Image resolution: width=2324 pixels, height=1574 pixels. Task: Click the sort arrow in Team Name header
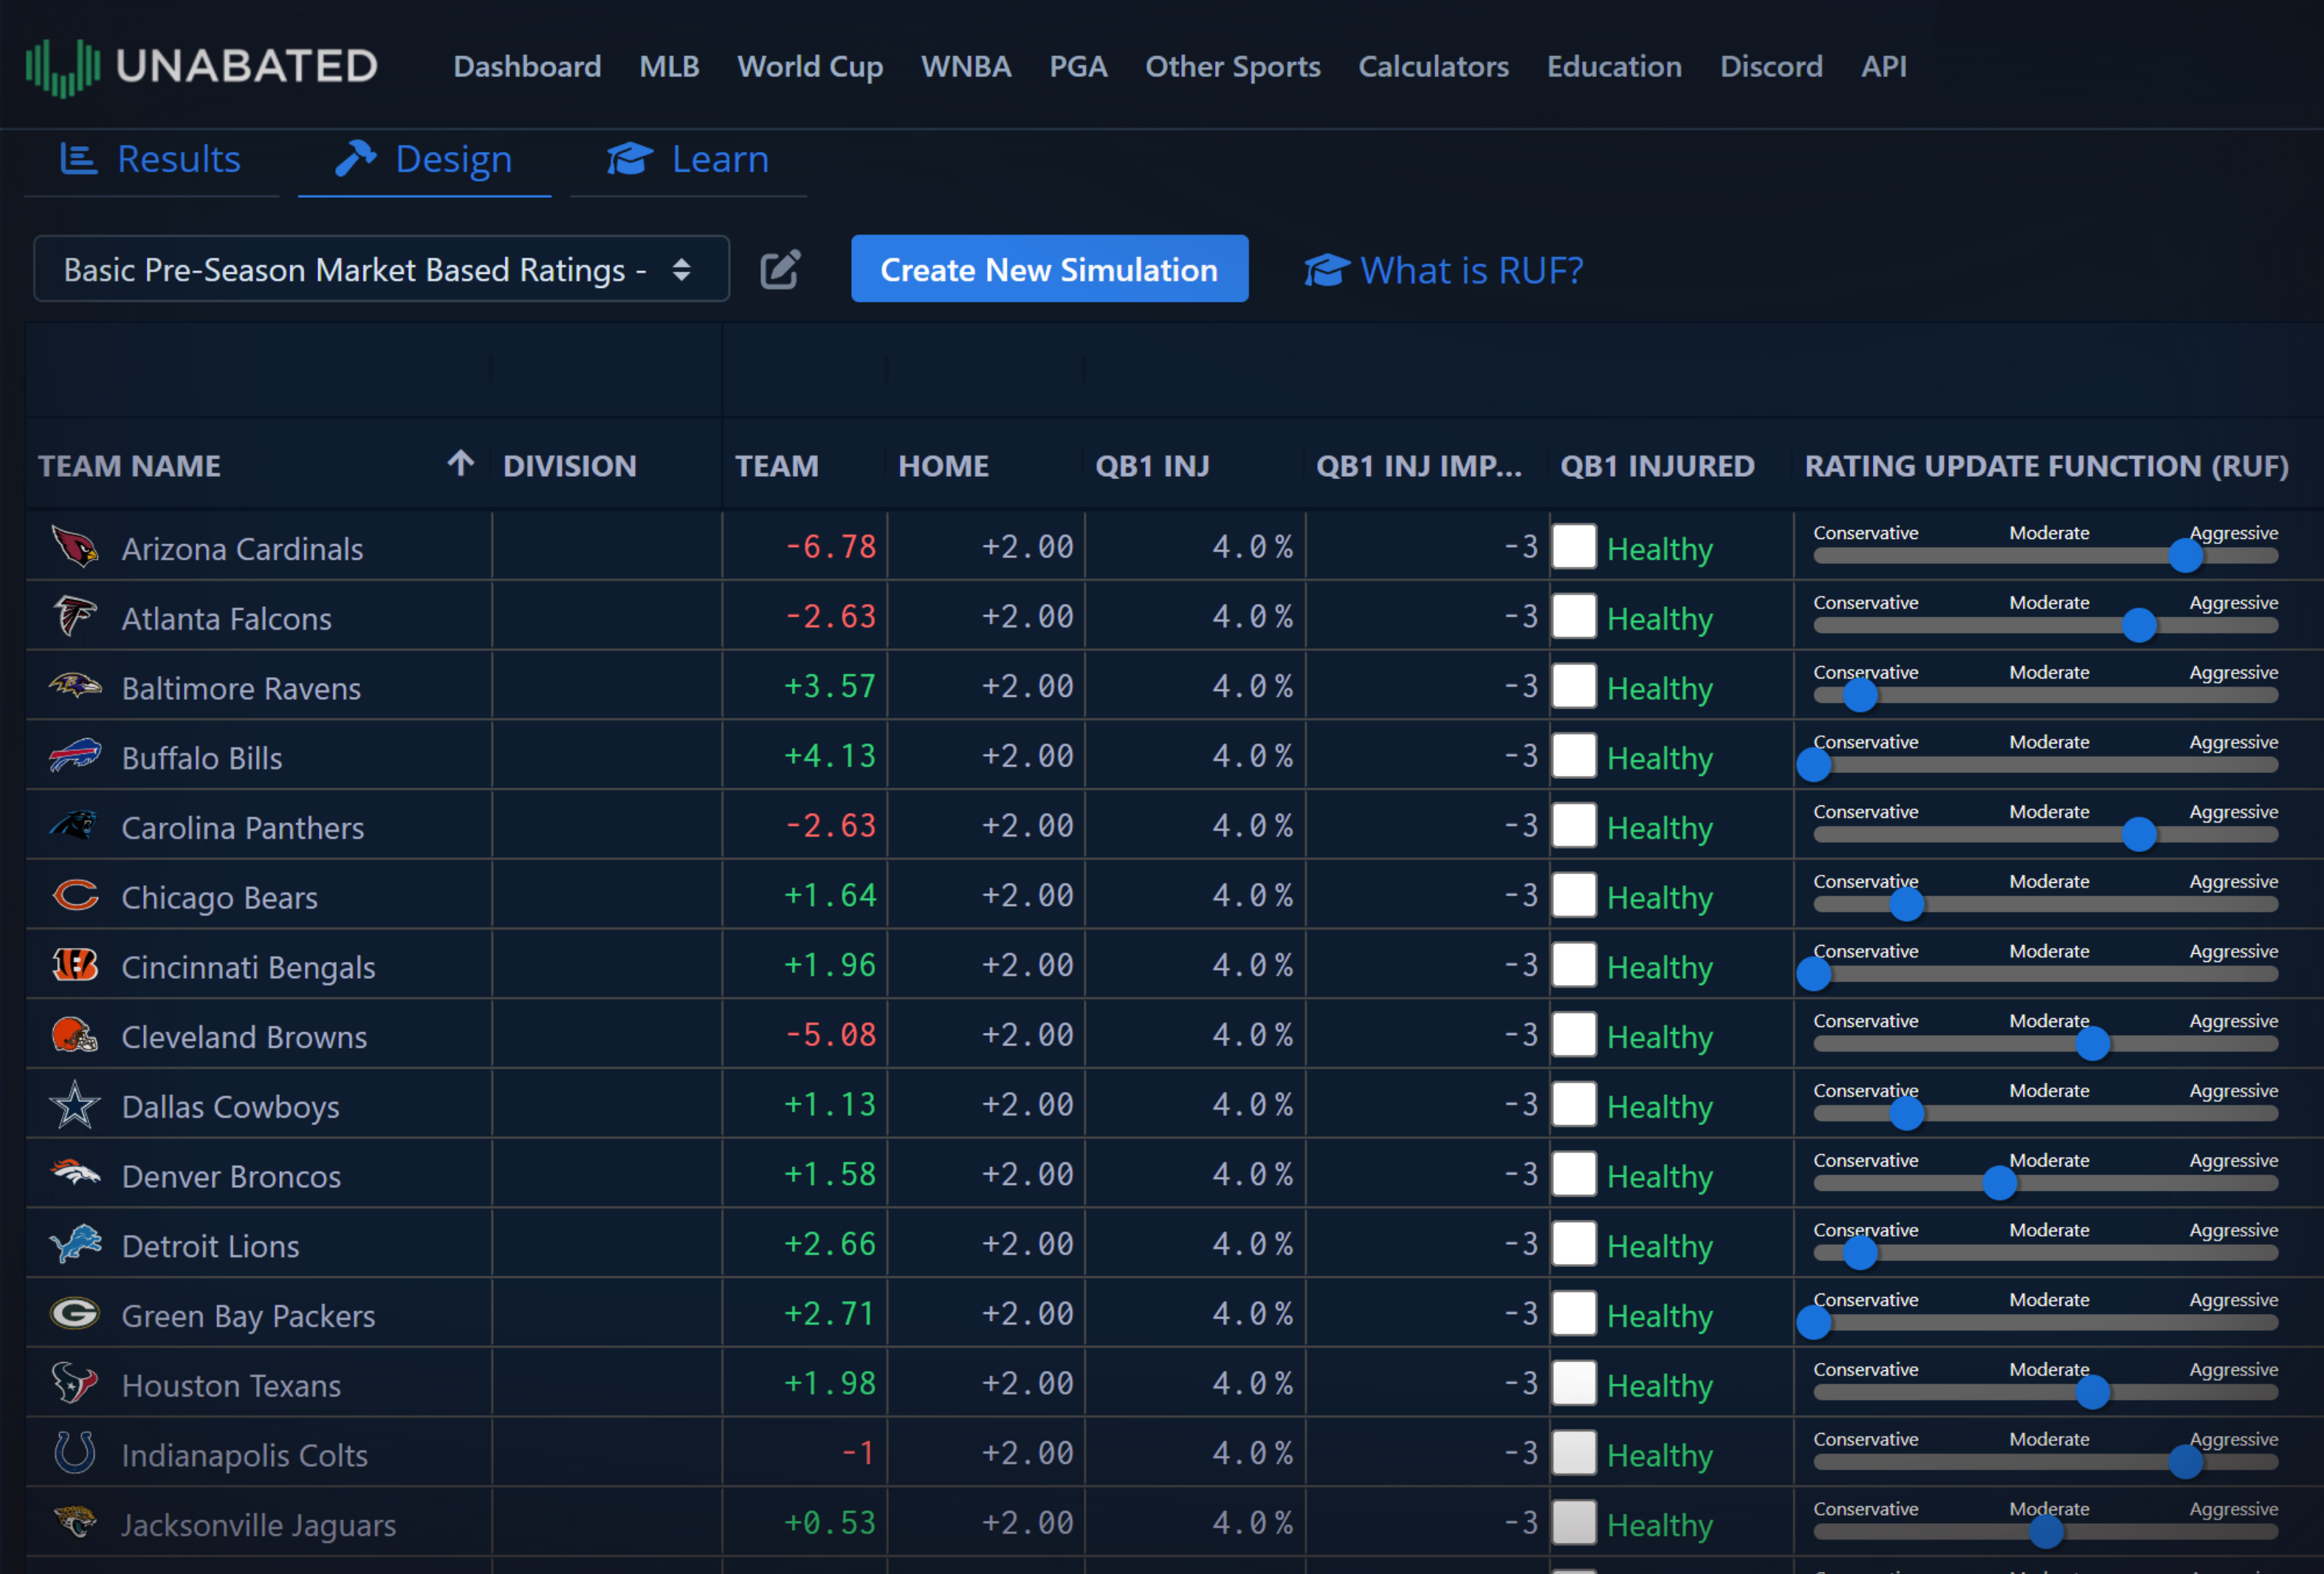[x=460, y=464]
